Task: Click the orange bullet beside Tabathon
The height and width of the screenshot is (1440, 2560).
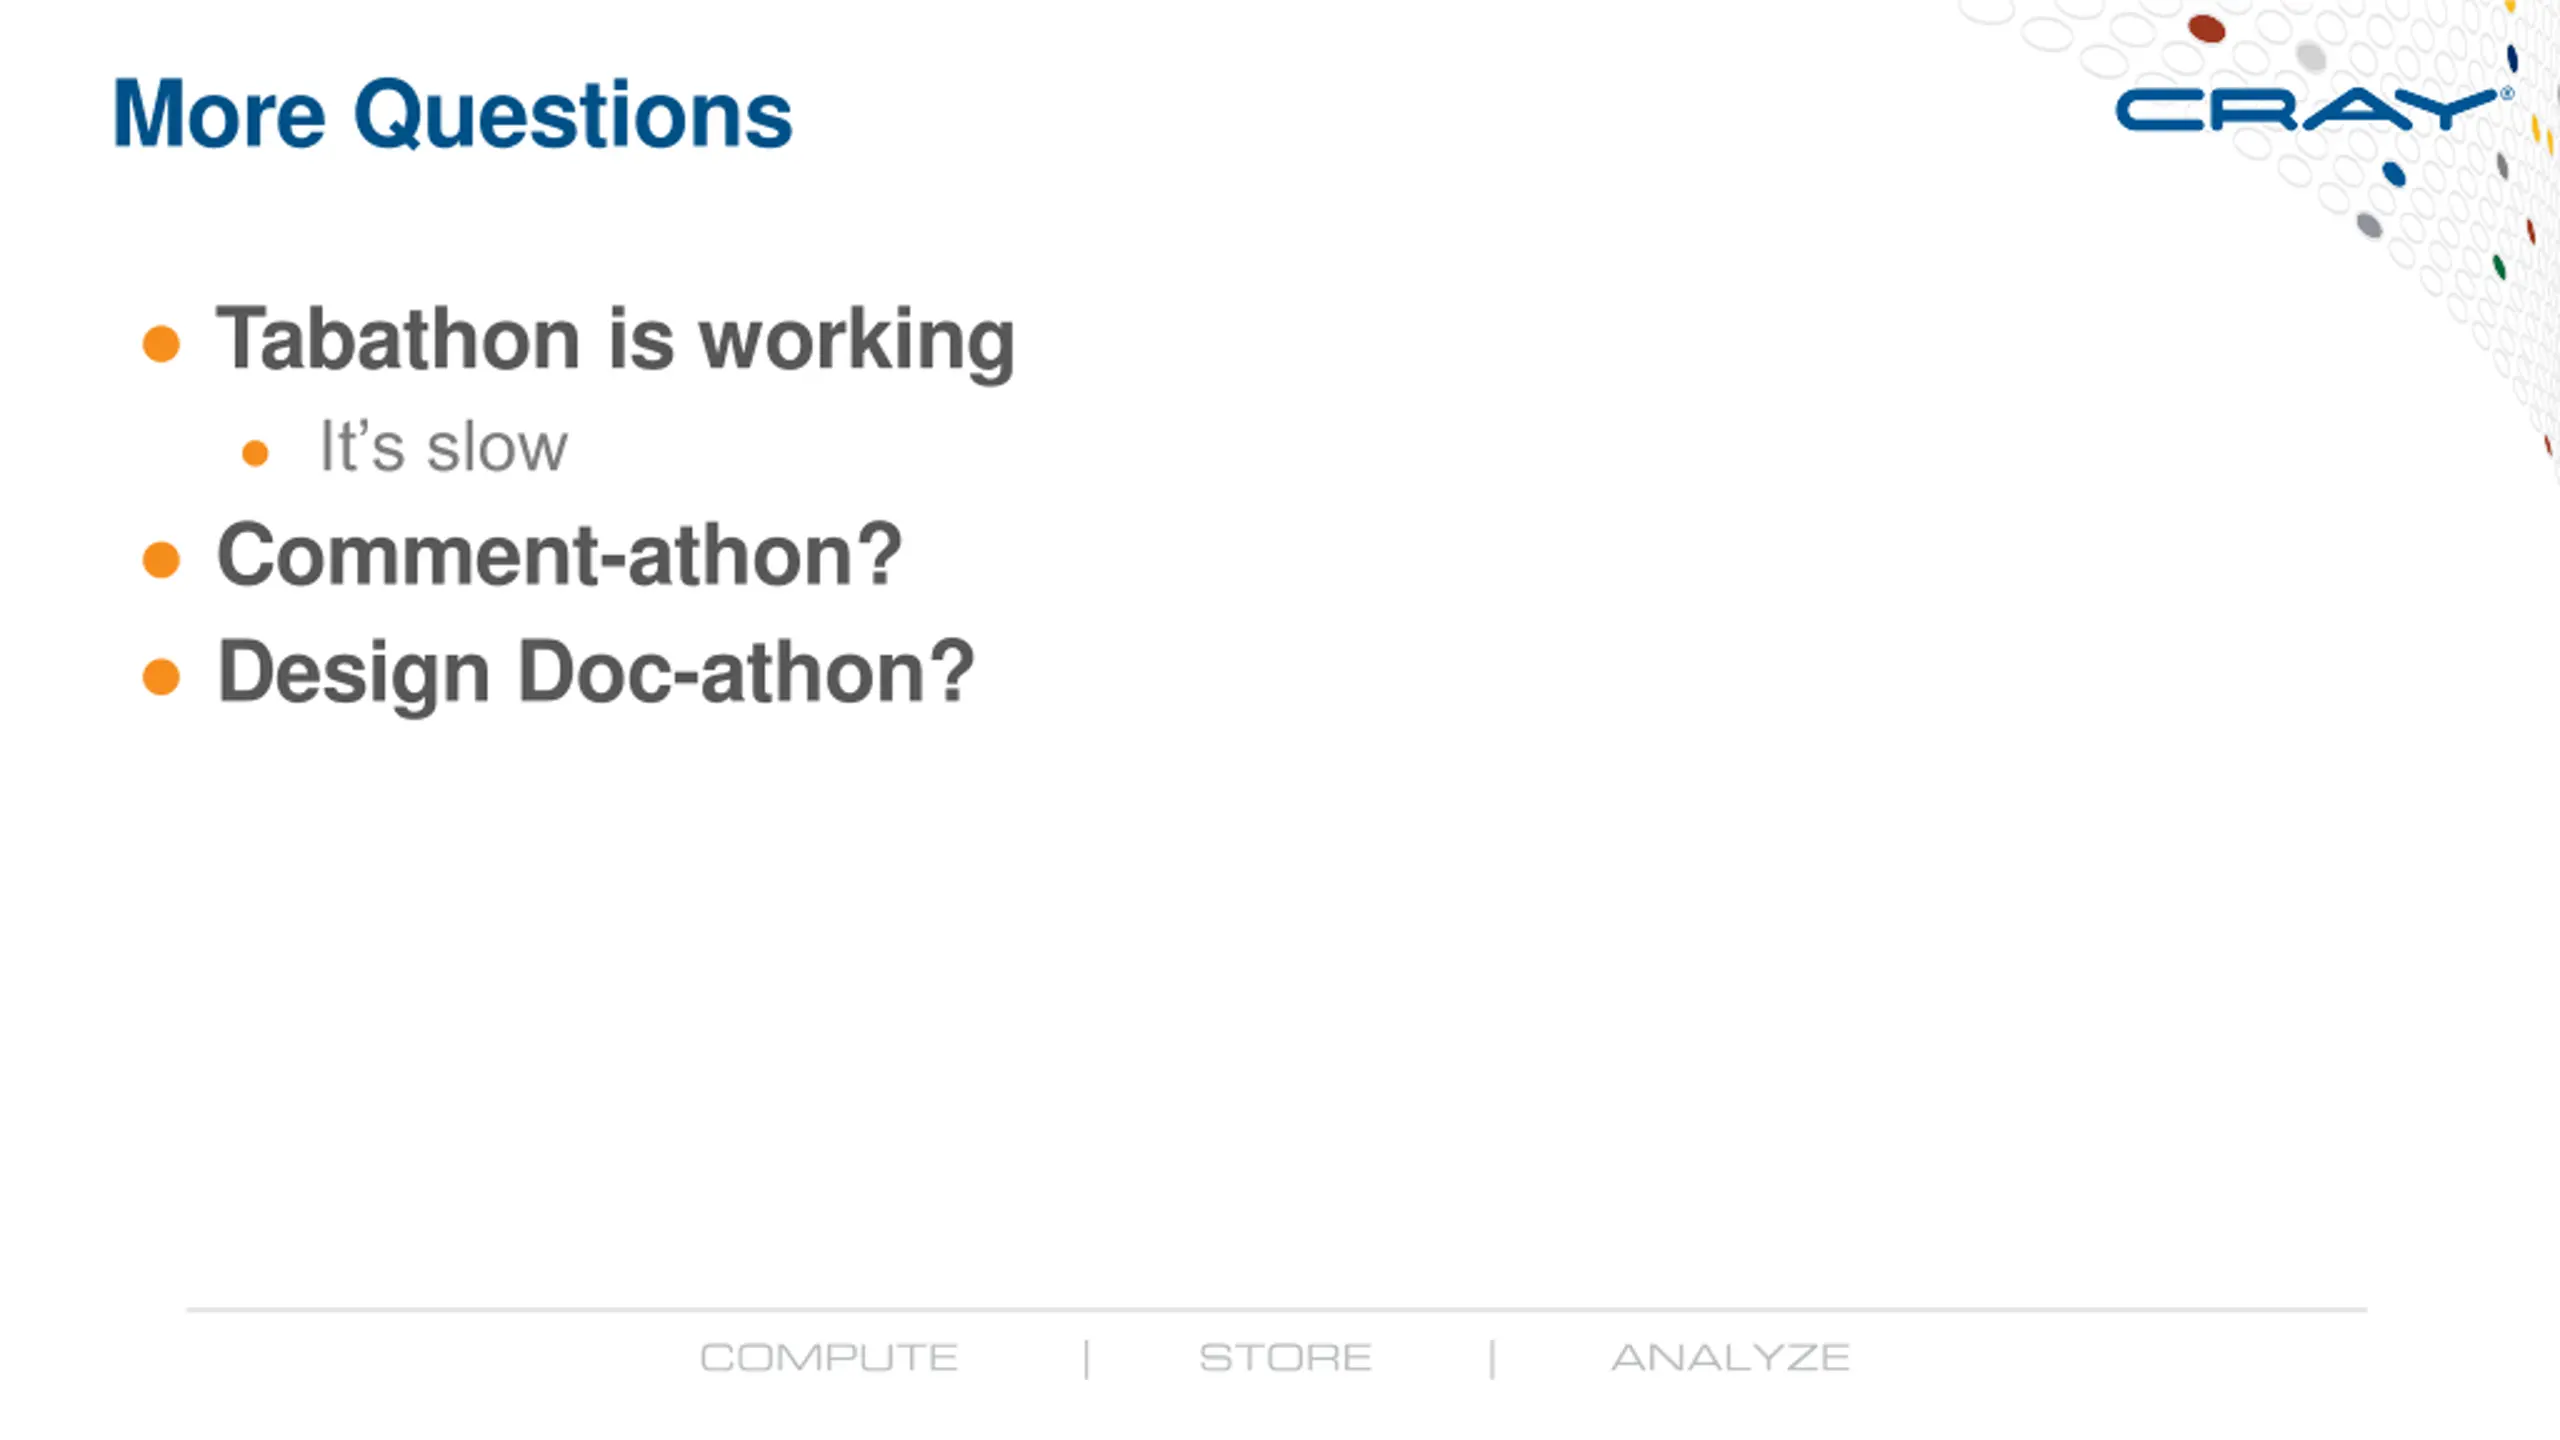Action: click(161, 344)
